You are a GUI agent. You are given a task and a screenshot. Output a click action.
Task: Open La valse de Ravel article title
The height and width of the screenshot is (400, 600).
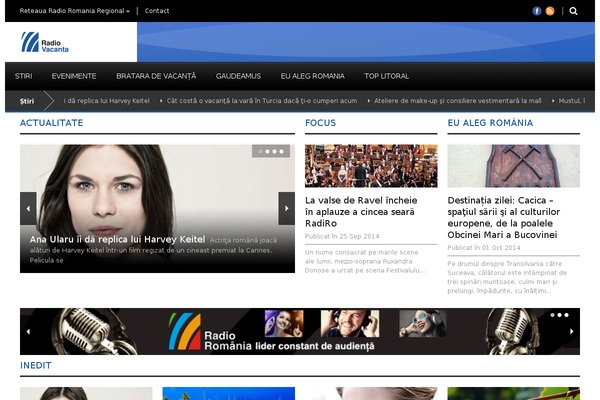(361, 212)
